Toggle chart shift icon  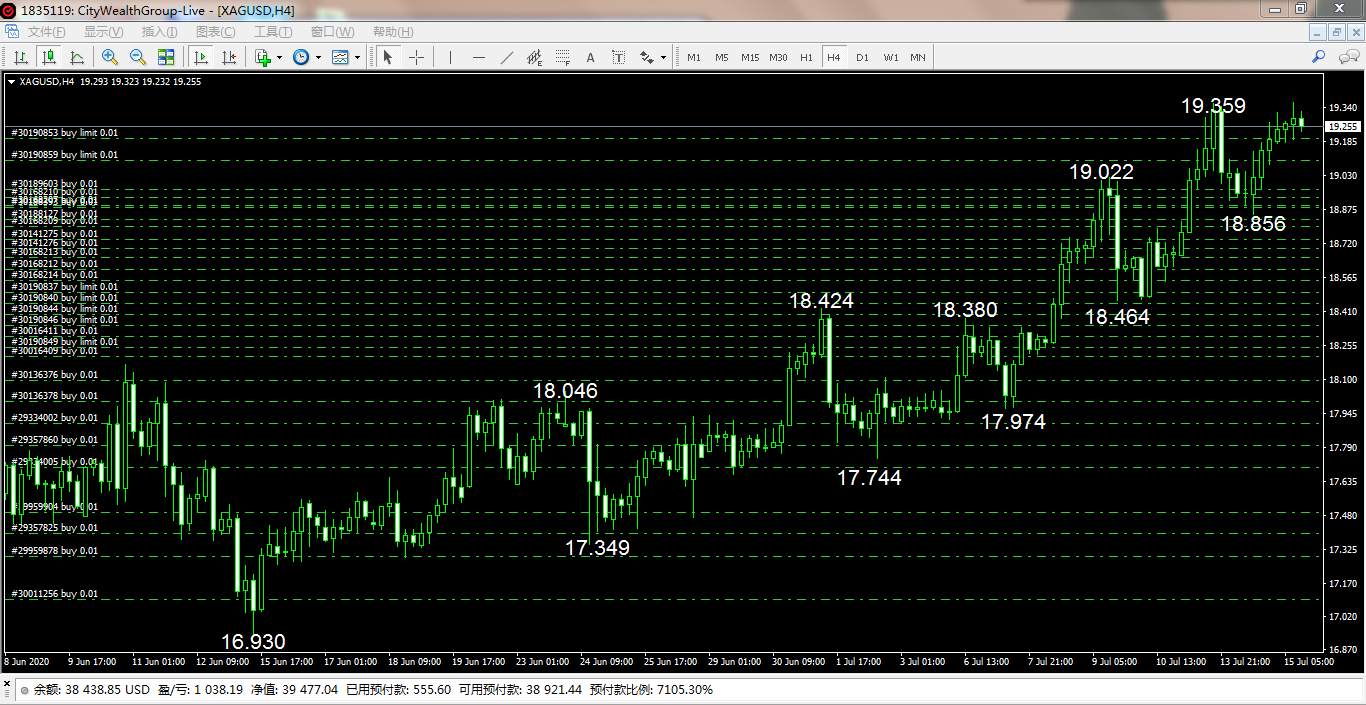(x=229, y=57)
